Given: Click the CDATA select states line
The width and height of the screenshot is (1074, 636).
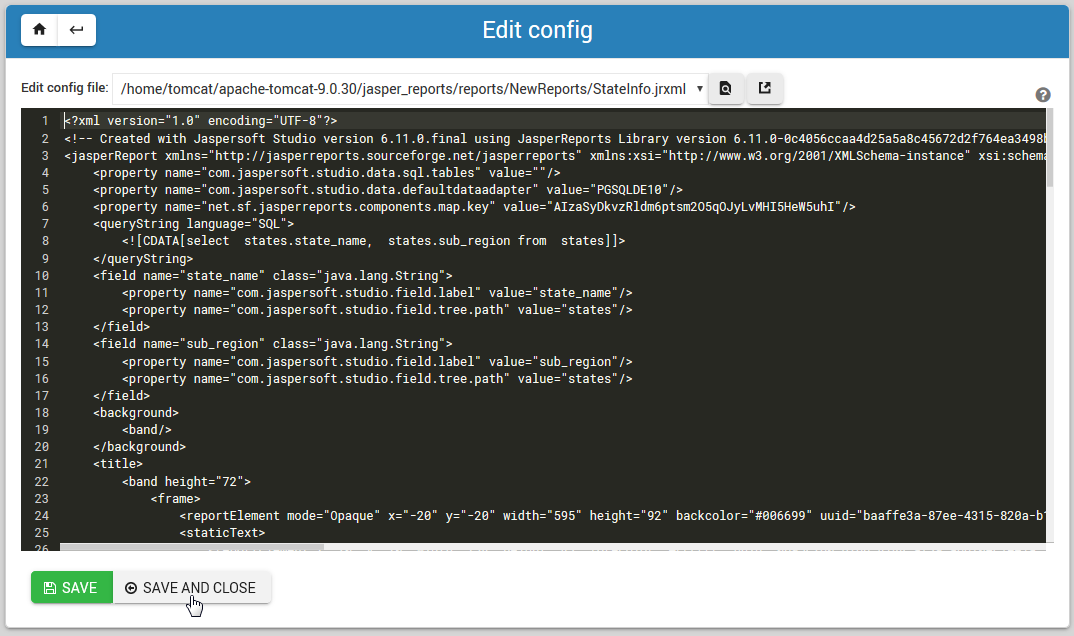Looking at the screenshot, I should pos(373,241).
